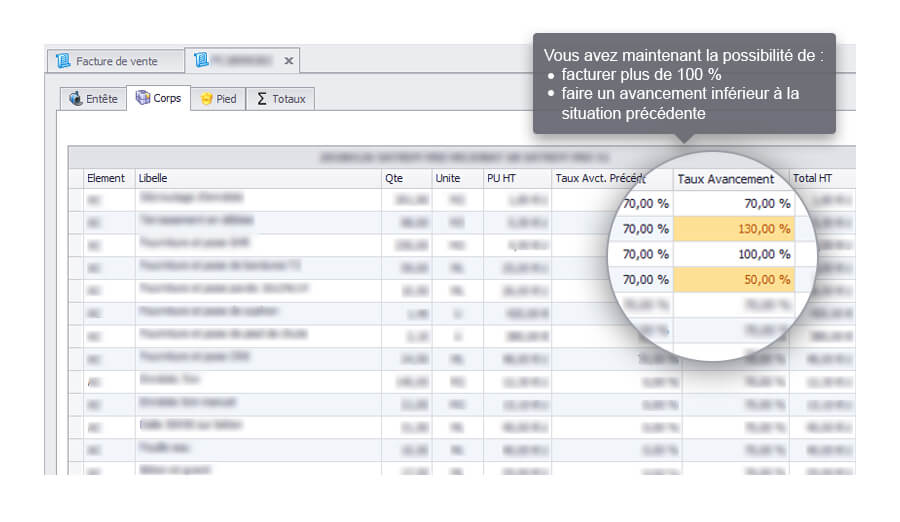This screenshot has width=900, height=522.
Task: Click the Taux Avct. Précéd. column header
Action: [611, 179]
